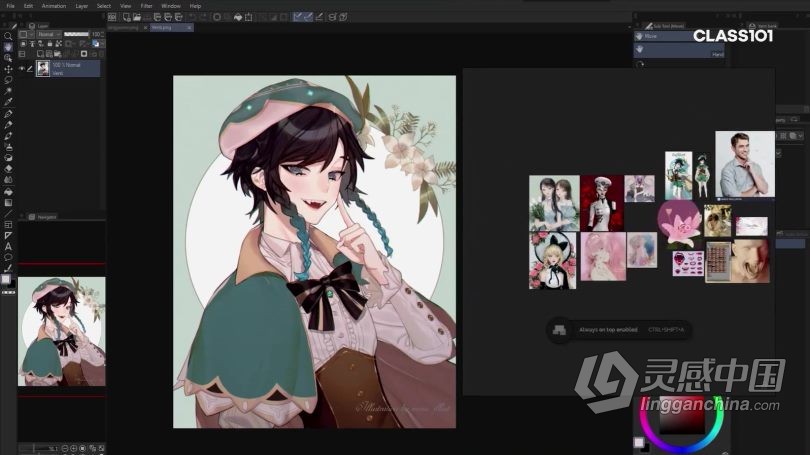Select the Airbrush tool
This screenshot has height=455, width=810.
click(x=8, y=147)
